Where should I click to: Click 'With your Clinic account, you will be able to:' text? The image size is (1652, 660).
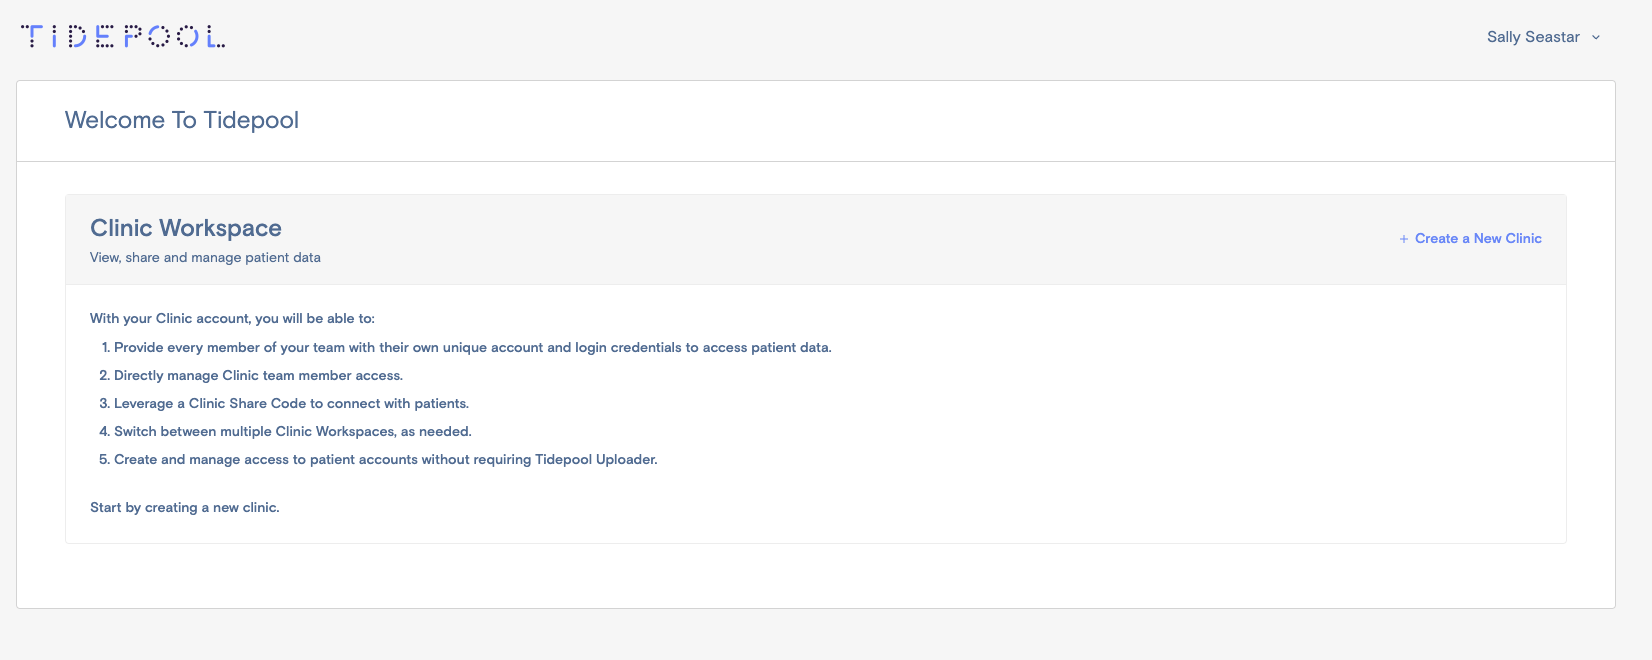(232, 319)
